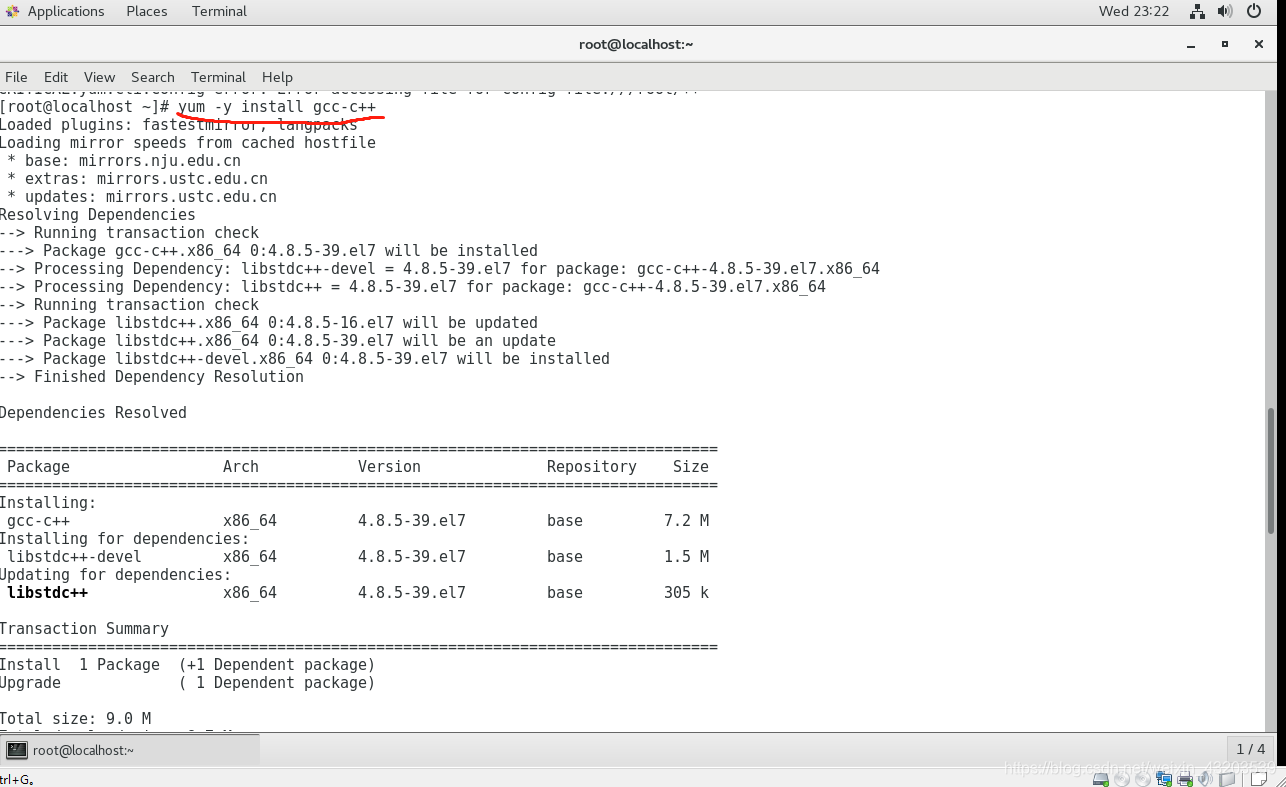This screenshot has height=787, width=1286.
Task: Open the Terminal app menu in the top panel
Action: (219, 11)
